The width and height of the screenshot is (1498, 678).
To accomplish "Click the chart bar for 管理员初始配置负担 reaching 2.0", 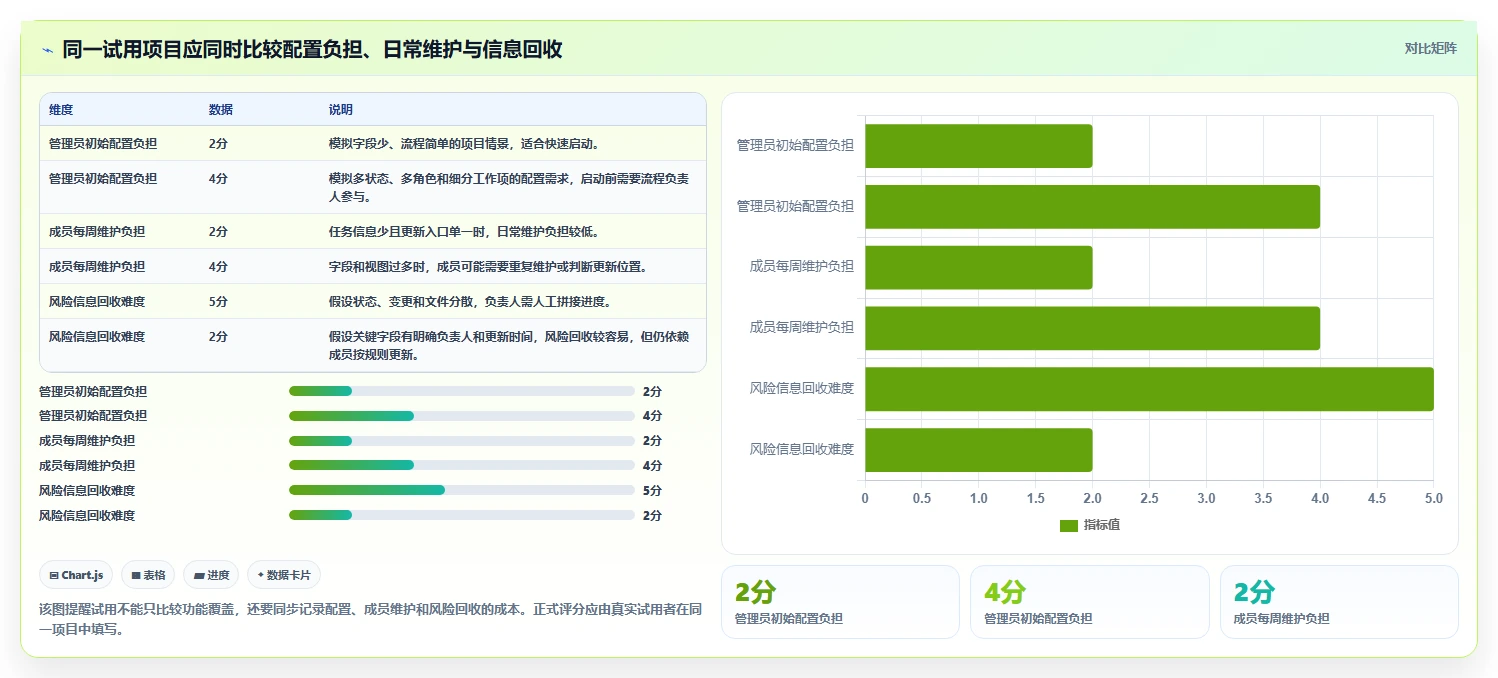I will tap(979, 146).
